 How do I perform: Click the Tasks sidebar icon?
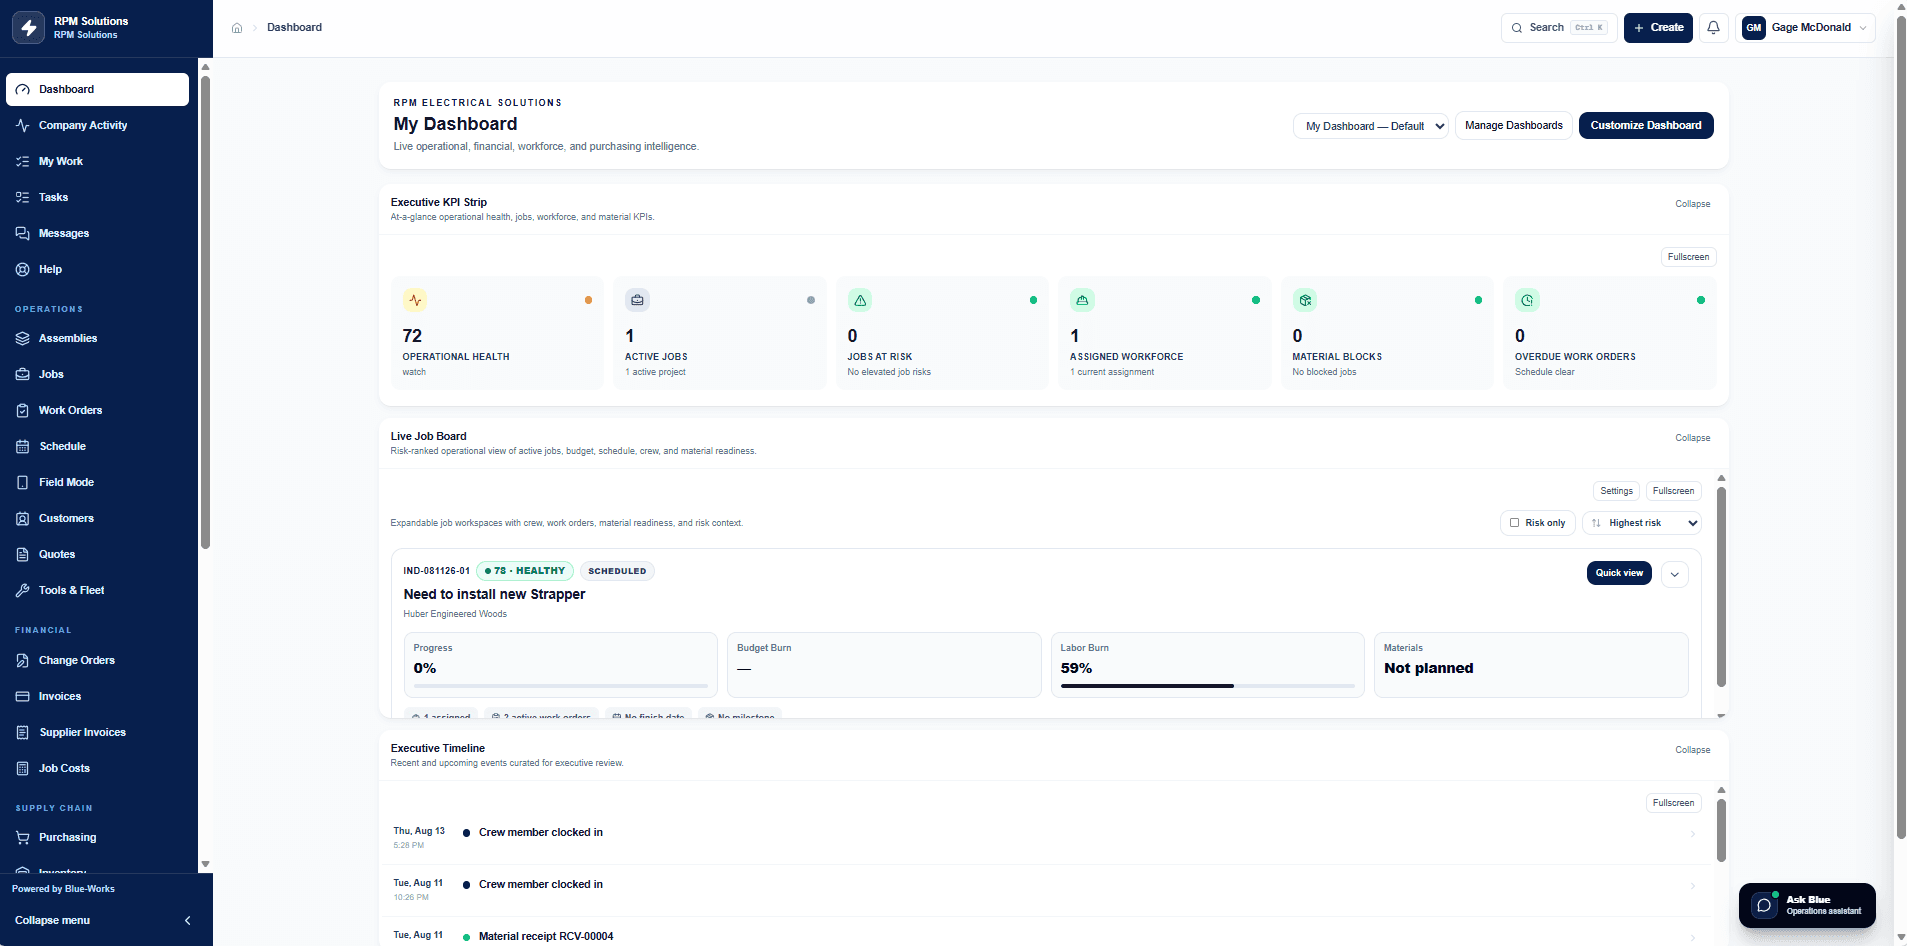(23, 198)
